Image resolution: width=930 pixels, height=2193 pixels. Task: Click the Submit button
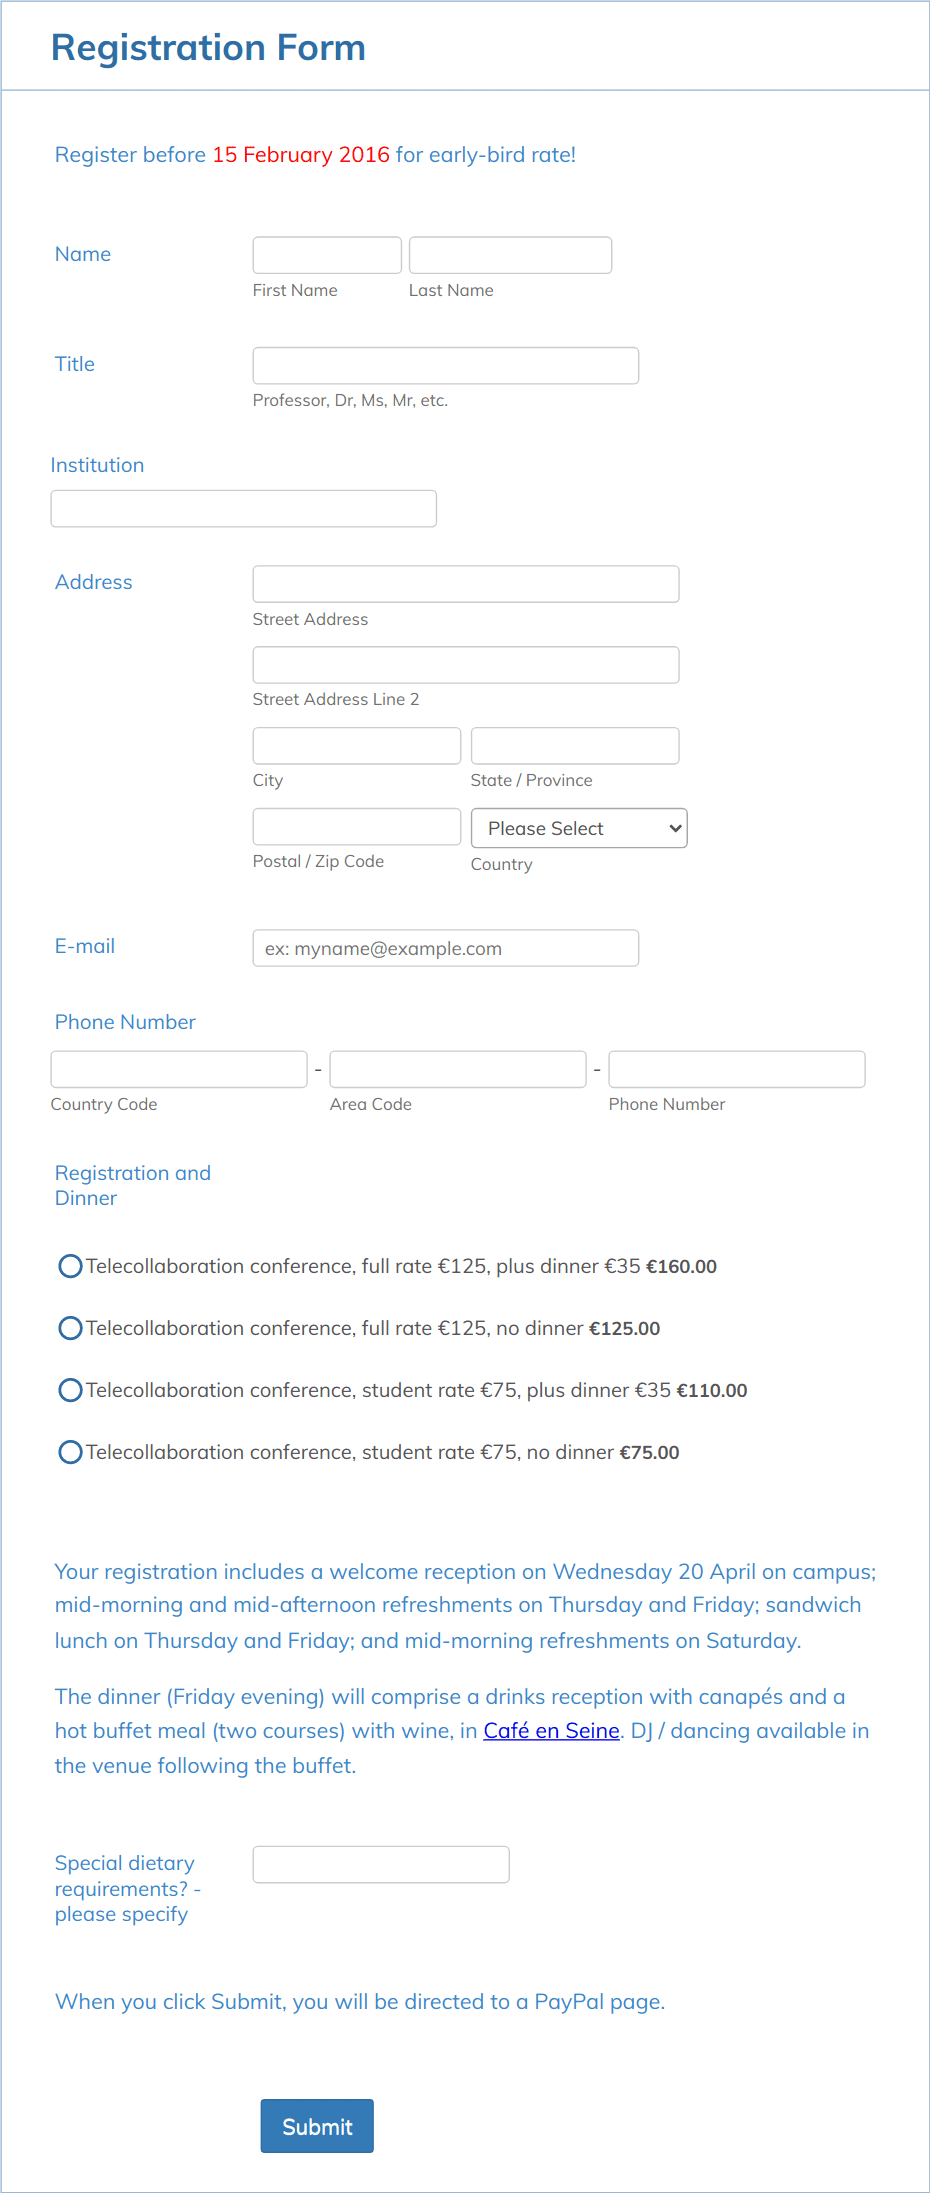coord(316,2126)
